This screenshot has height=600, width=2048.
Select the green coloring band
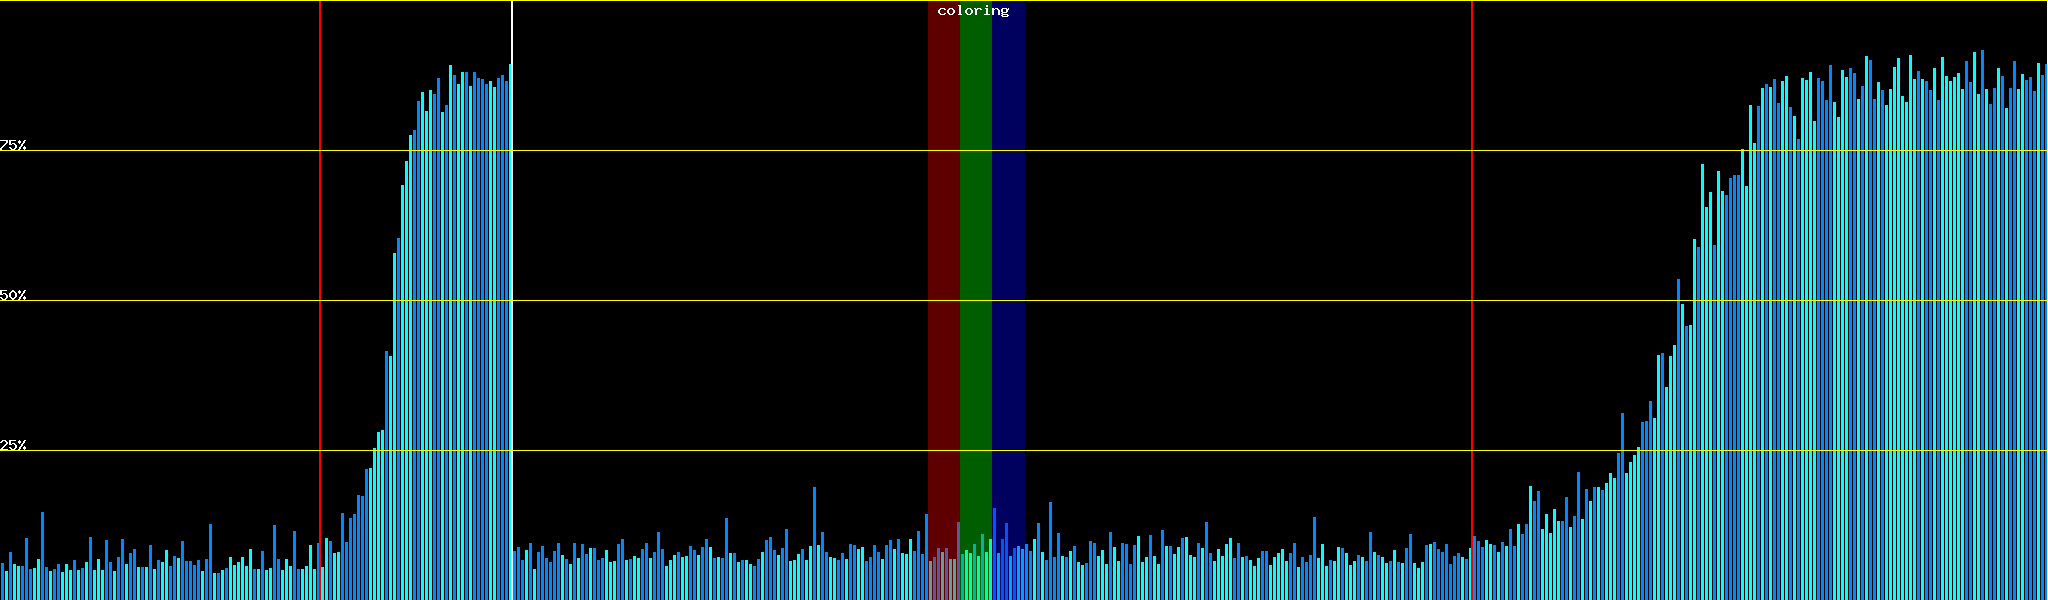click(x=975, y=250)
